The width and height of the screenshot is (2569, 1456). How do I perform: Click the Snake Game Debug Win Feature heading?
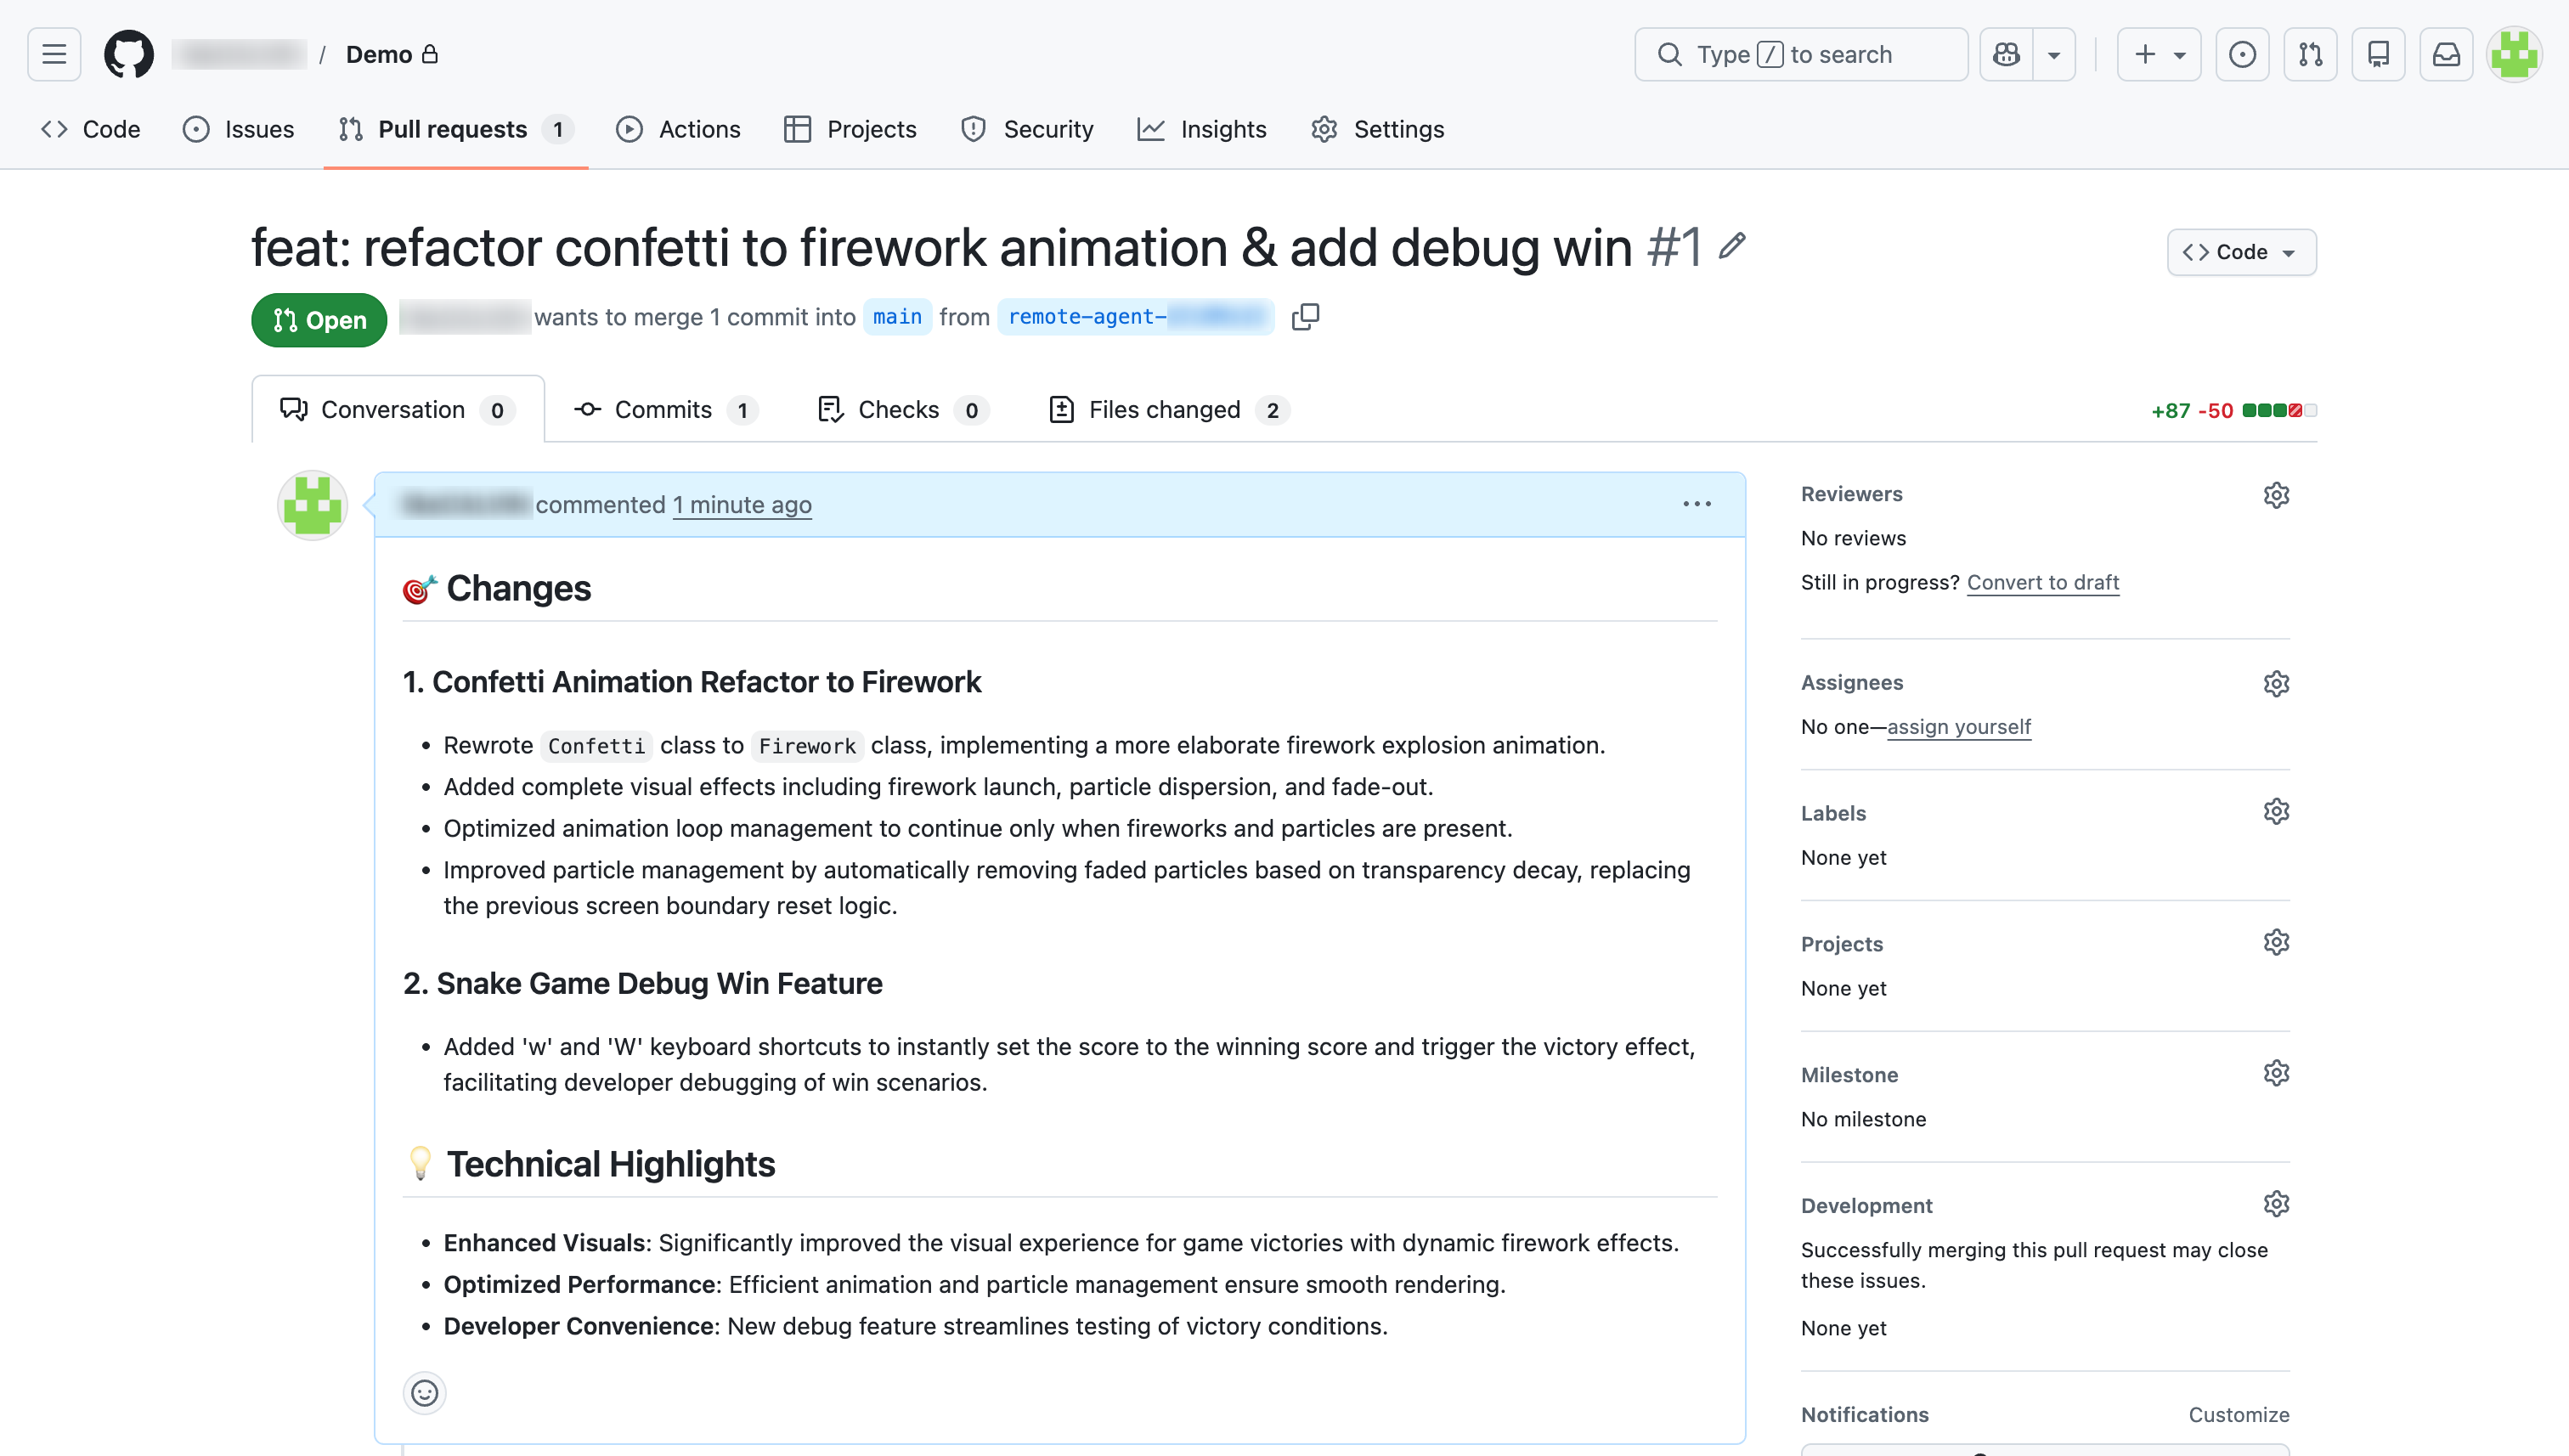point(643,984)
